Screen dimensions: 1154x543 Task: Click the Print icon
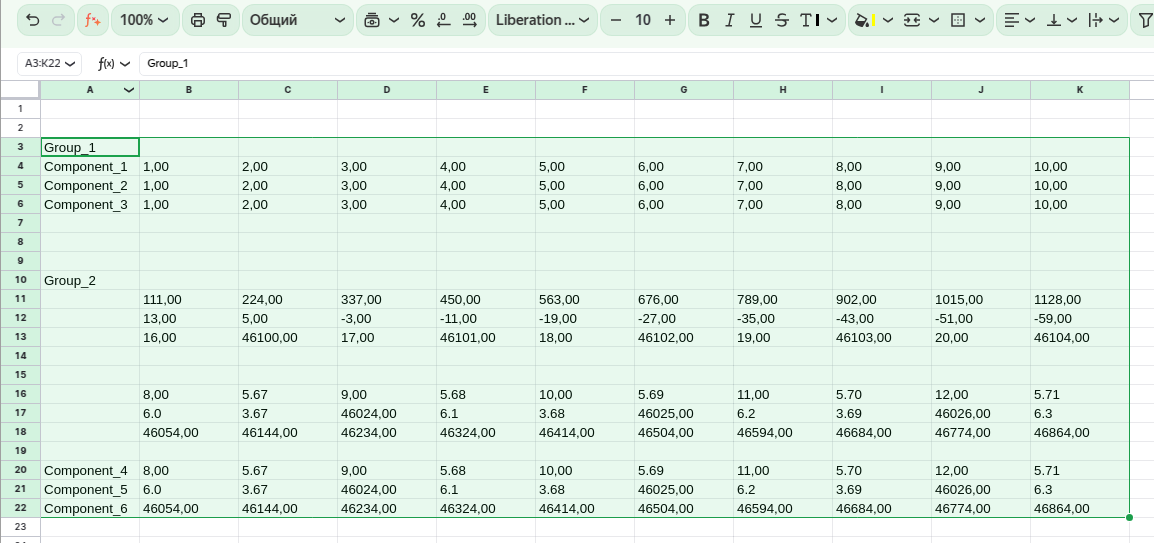(197, 20)
